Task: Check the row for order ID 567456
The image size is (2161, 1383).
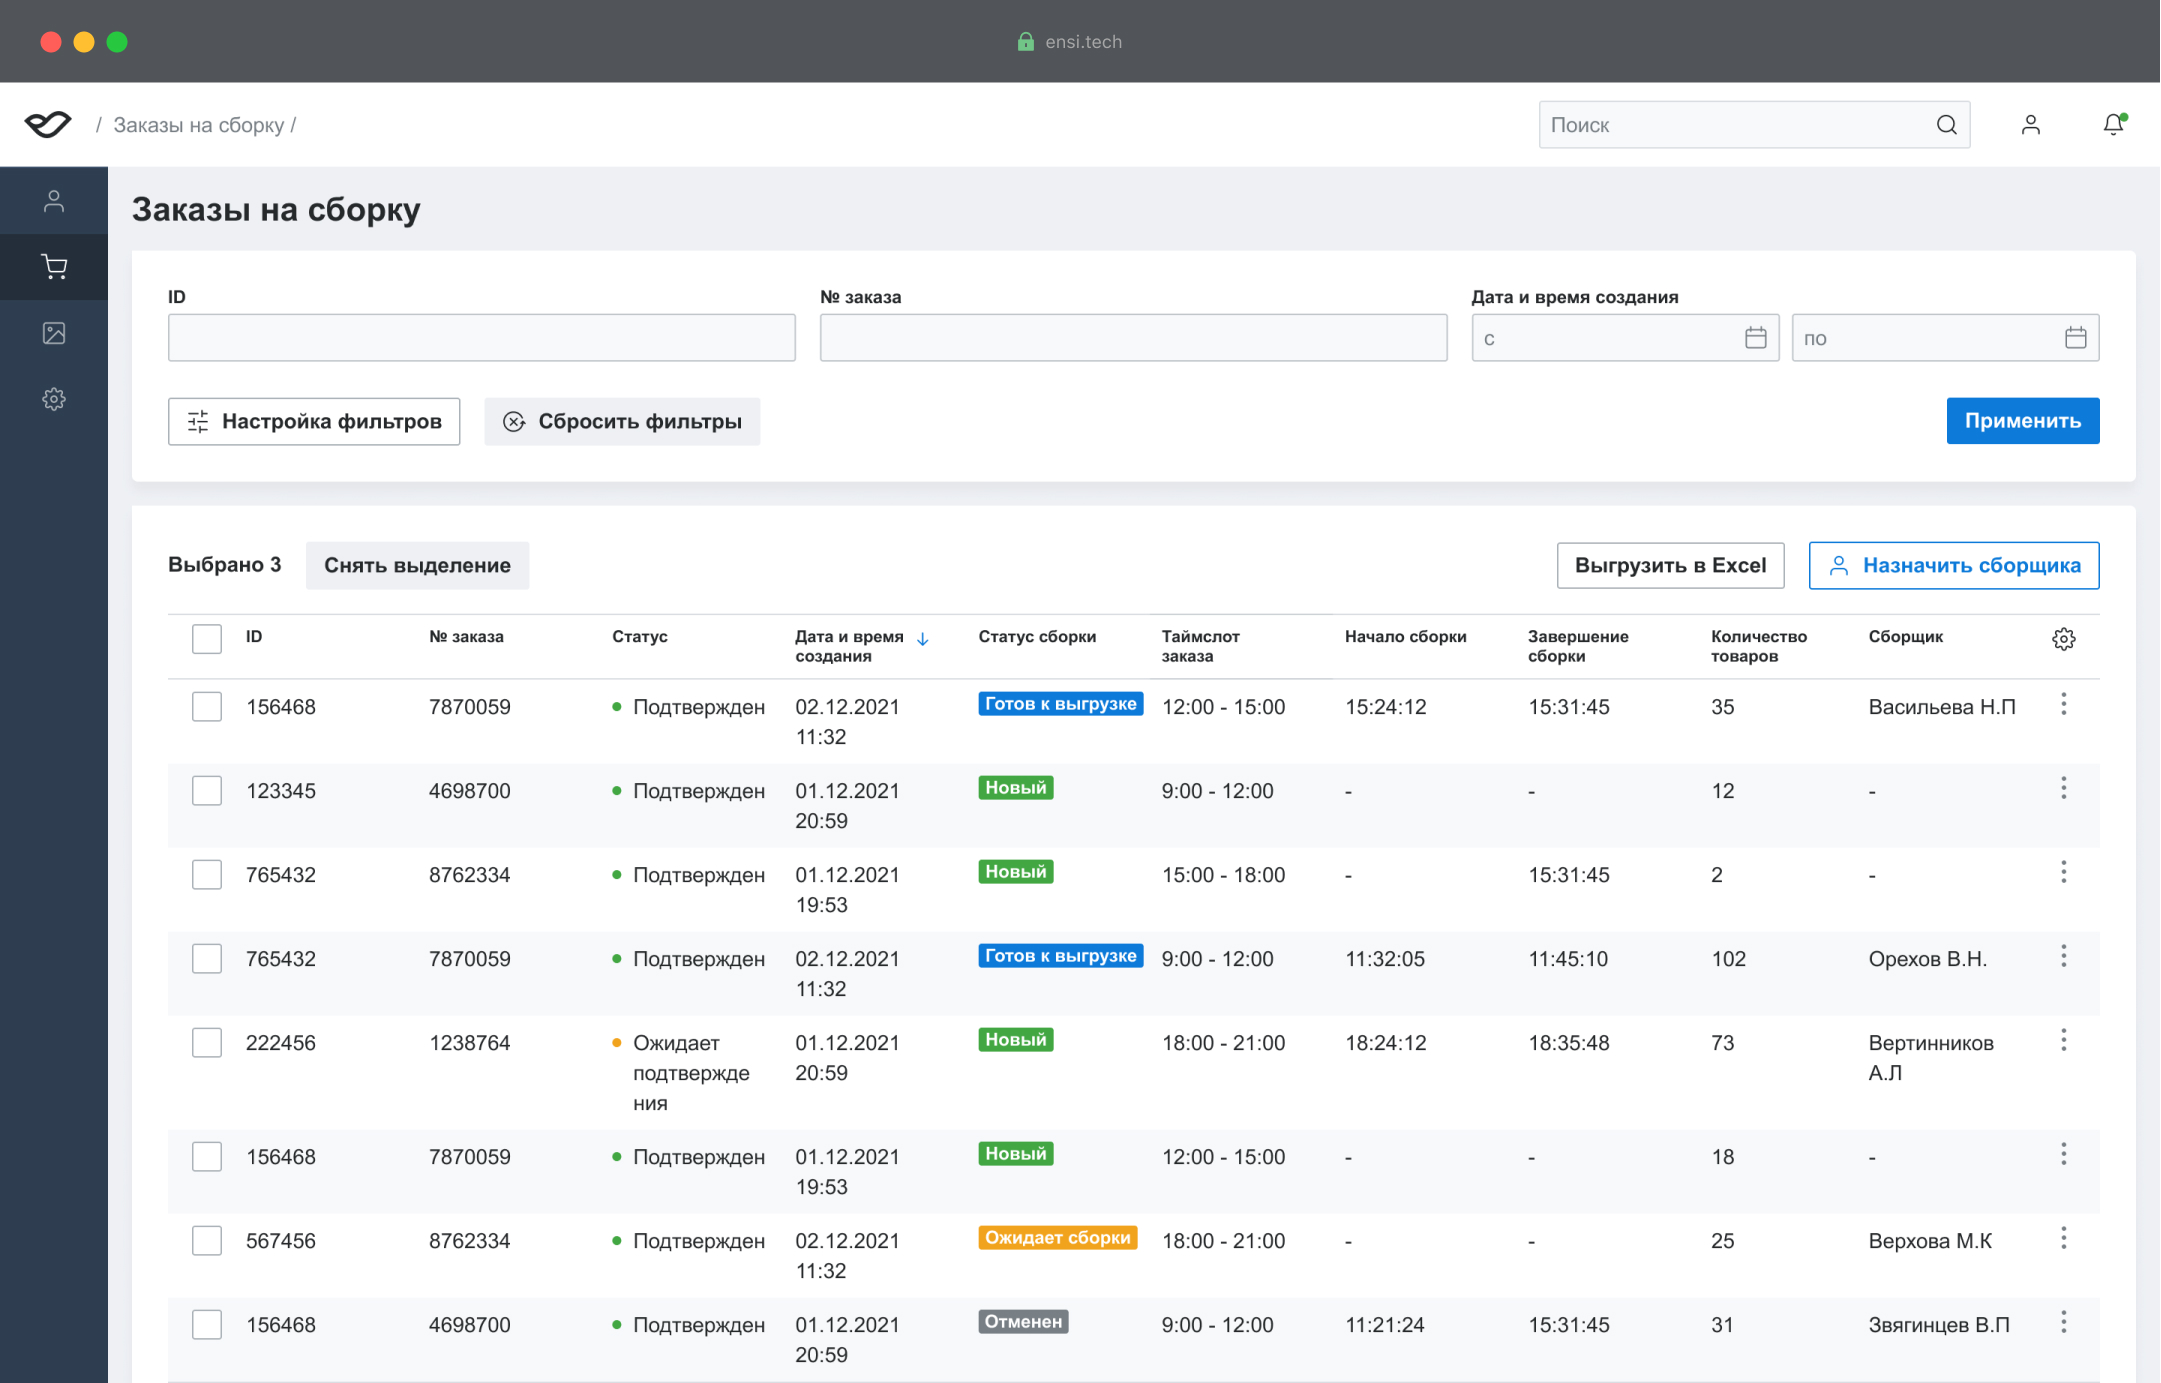Action: 207,1241
